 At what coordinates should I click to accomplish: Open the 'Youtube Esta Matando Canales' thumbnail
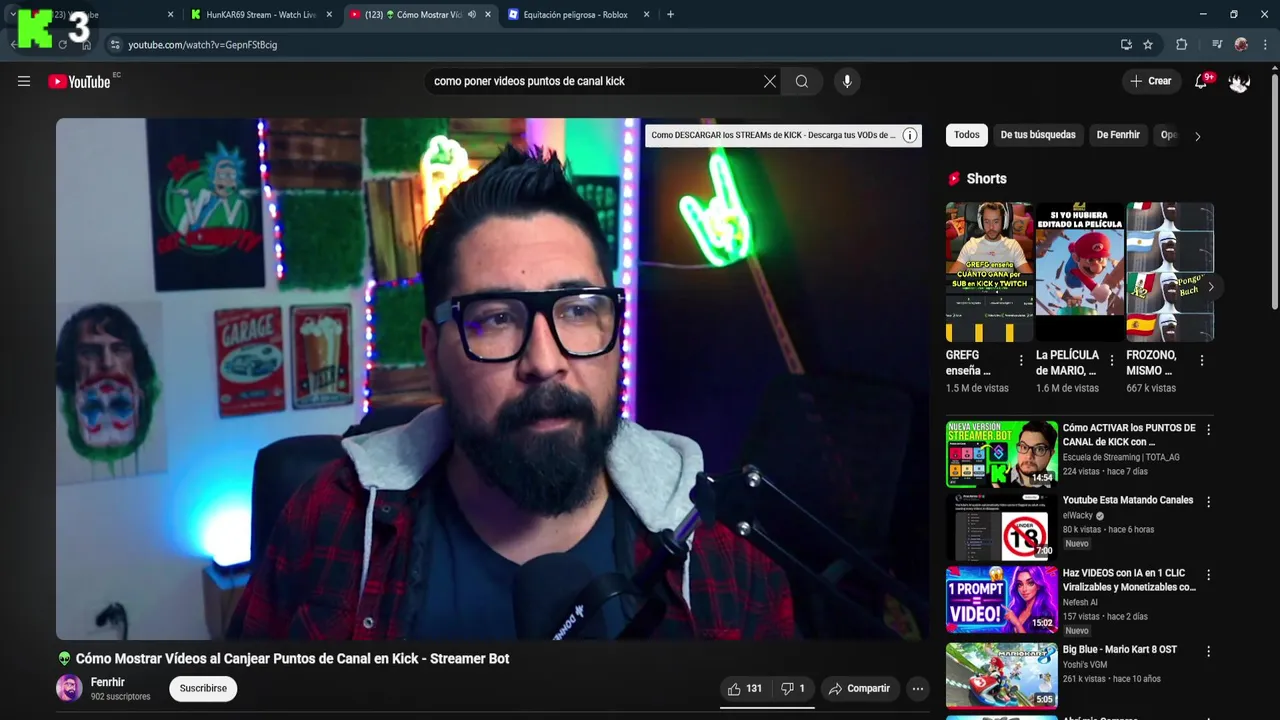point(1001,526)
